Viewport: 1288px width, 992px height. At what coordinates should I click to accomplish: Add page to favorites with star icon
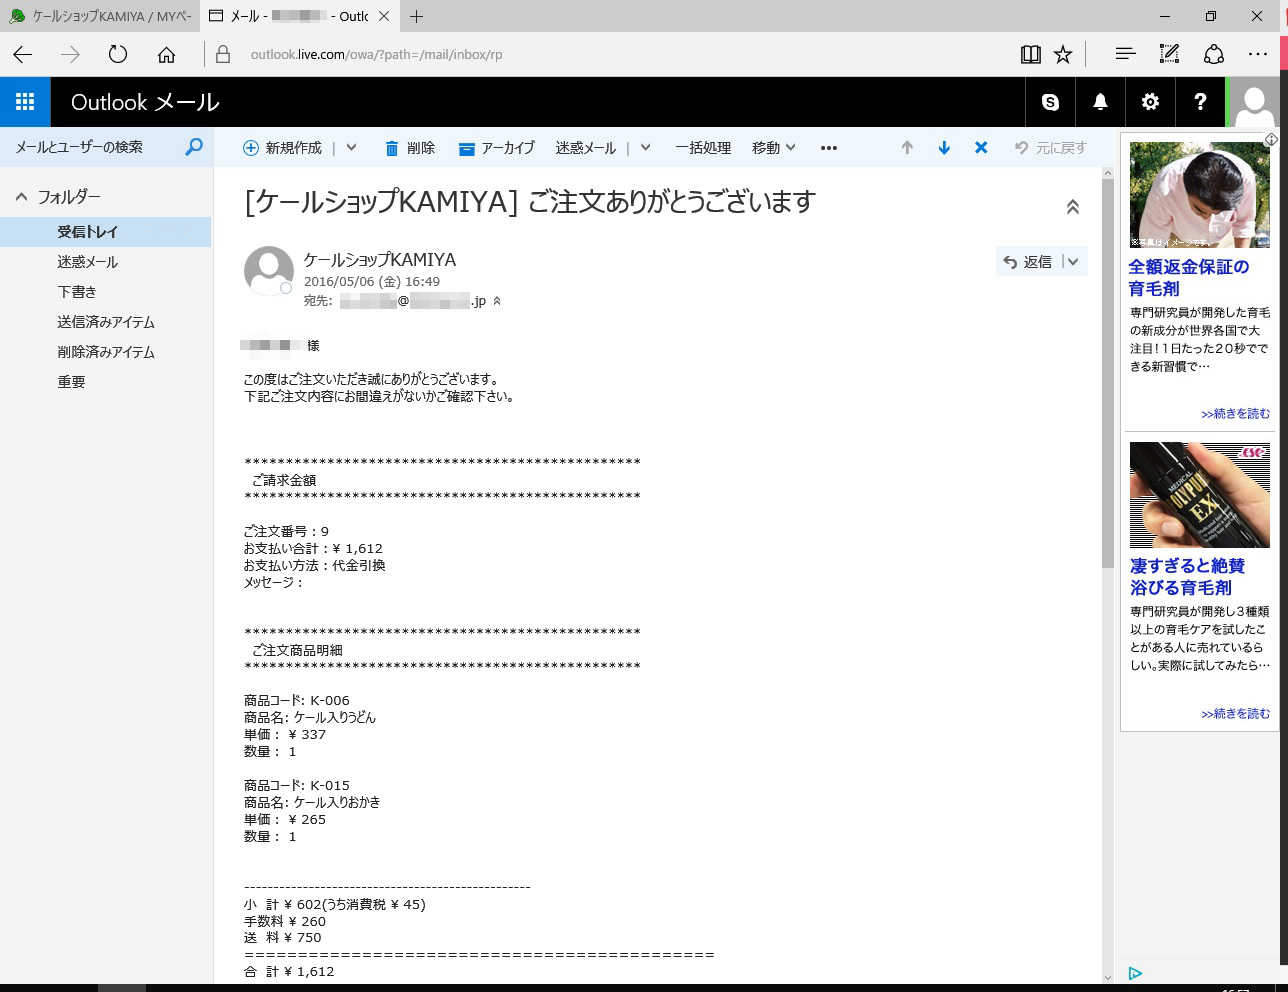tap(1063, 54)
